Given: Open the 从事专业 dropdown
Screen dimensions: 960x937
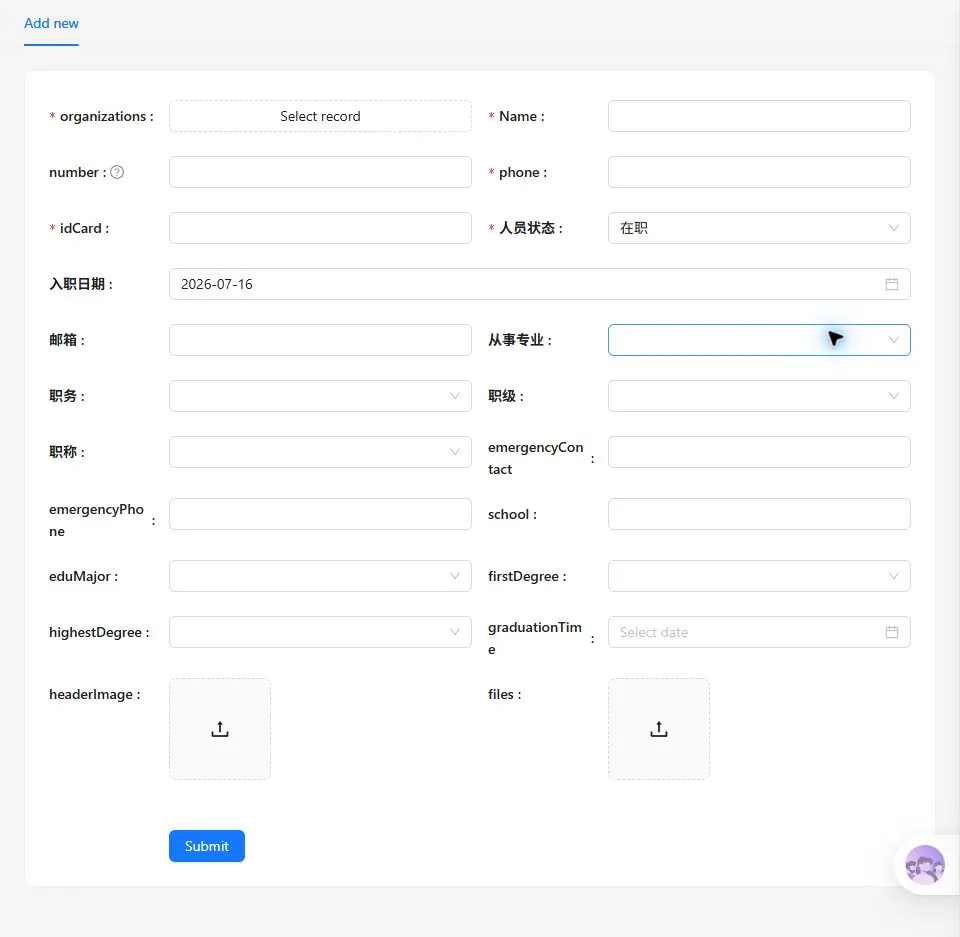Looking at the screenshot, I should pyautogui.click(x=759, y=340).
